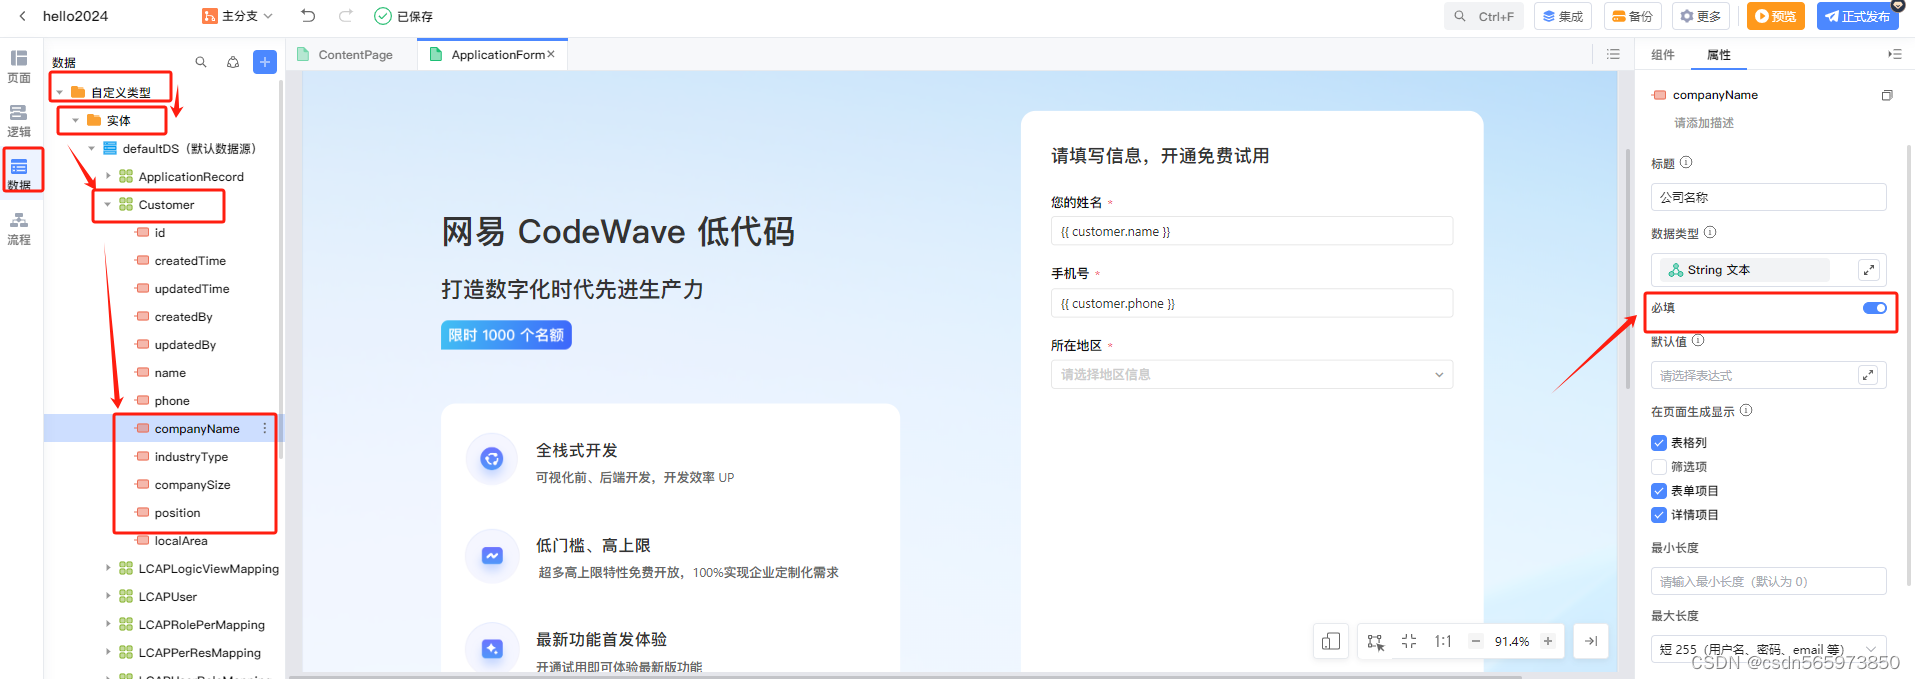Click the 集成 button
Image resolution: width=1915 pixels, height=679 pixels.
[1563, 16]
